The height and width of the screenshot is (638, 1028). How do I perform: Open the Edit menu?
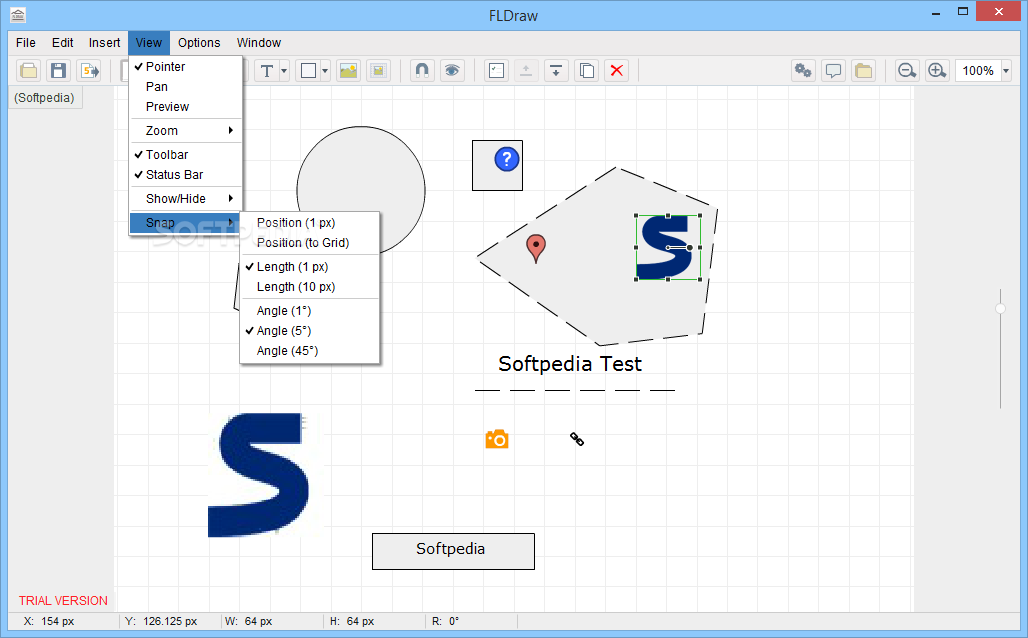point(62,43)
